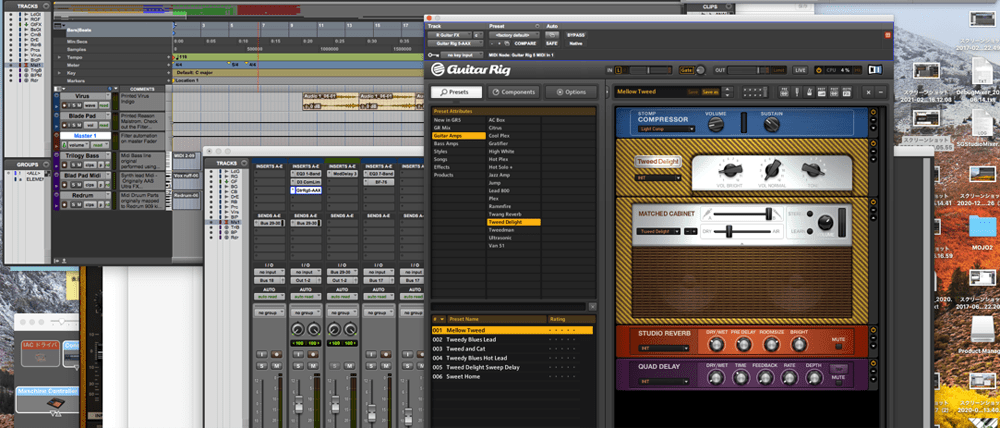Collapse the rack with minus icon

(x=880, y=92)
